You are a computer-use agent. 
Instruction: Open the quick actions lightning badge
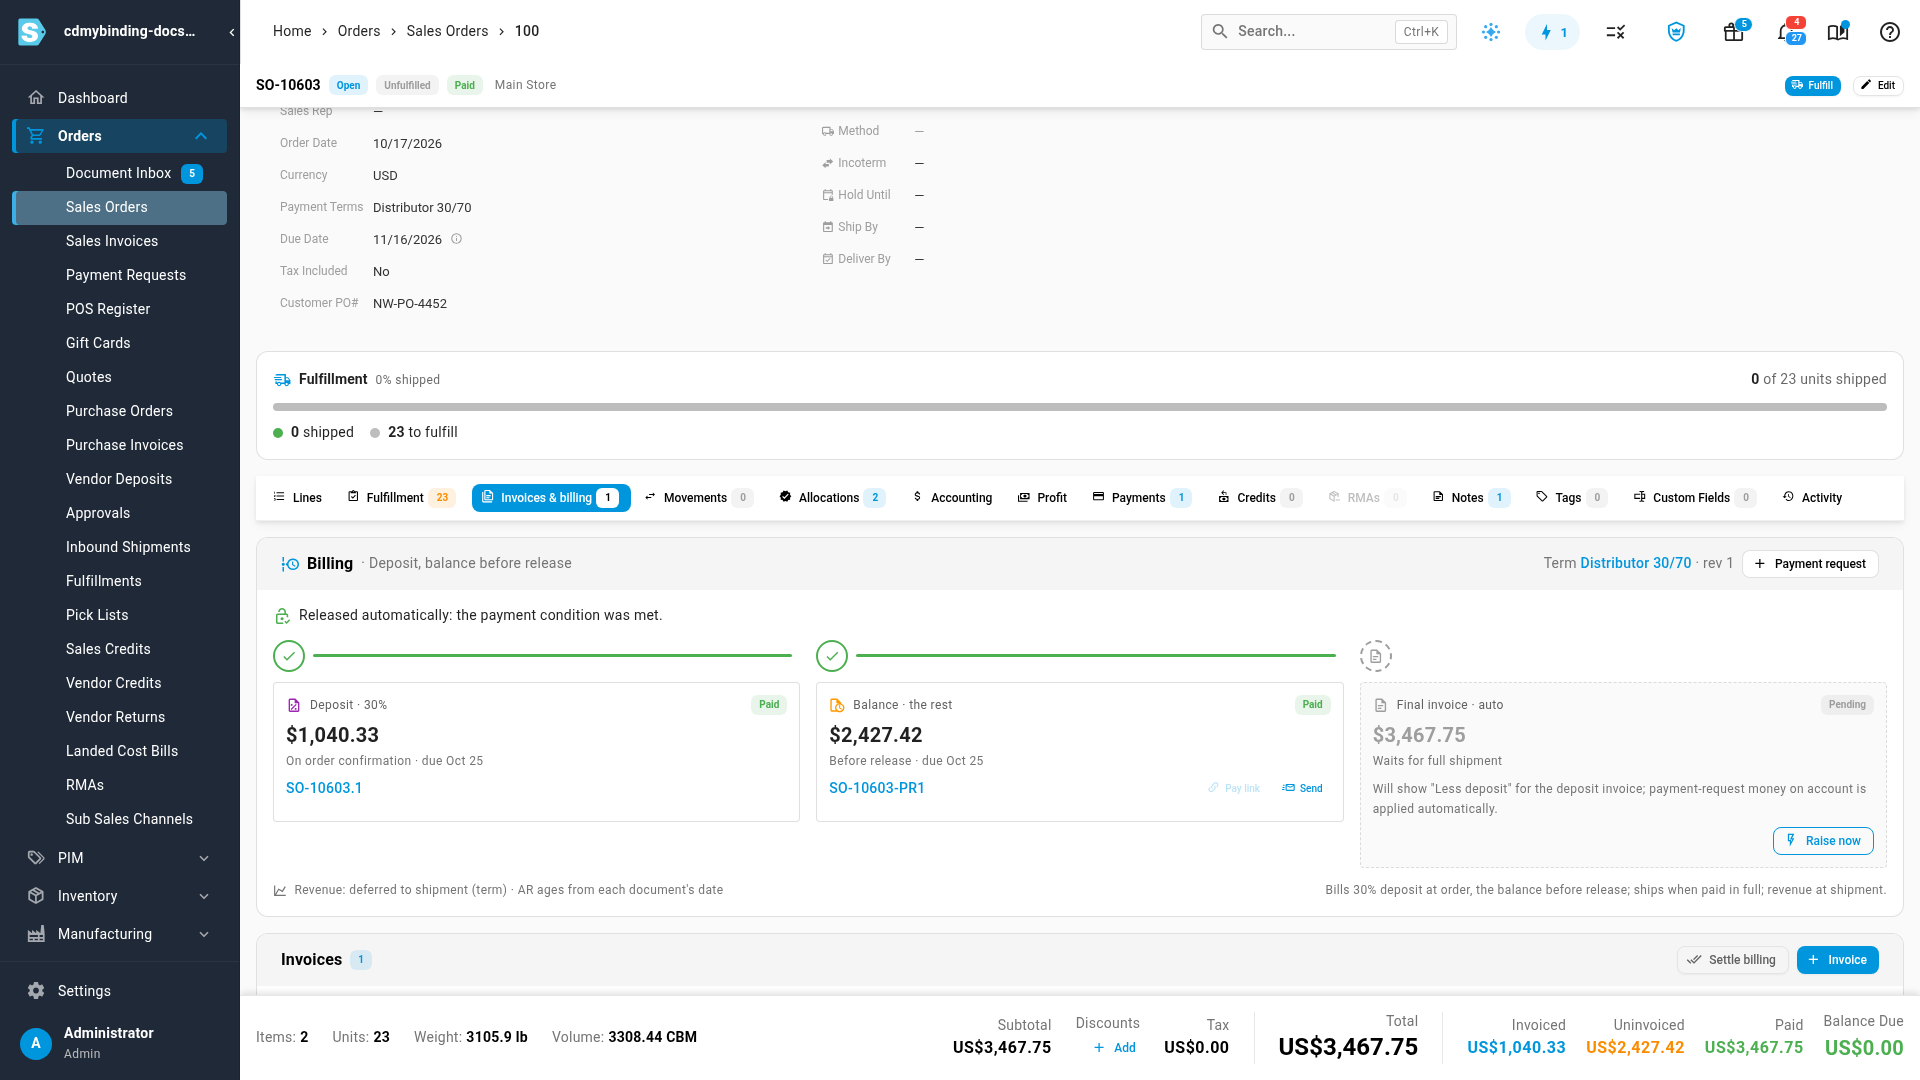[1552, 32]
